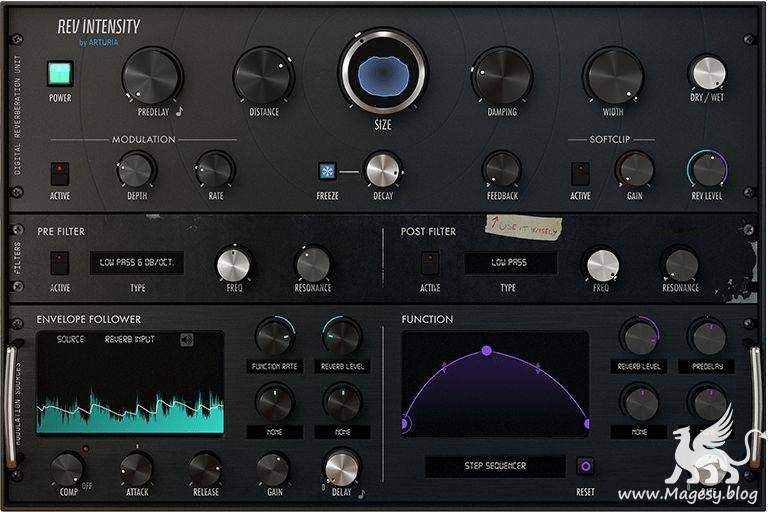768x512 pixels.
Task: Toggle the teal Power button
Action: point(60,73)
